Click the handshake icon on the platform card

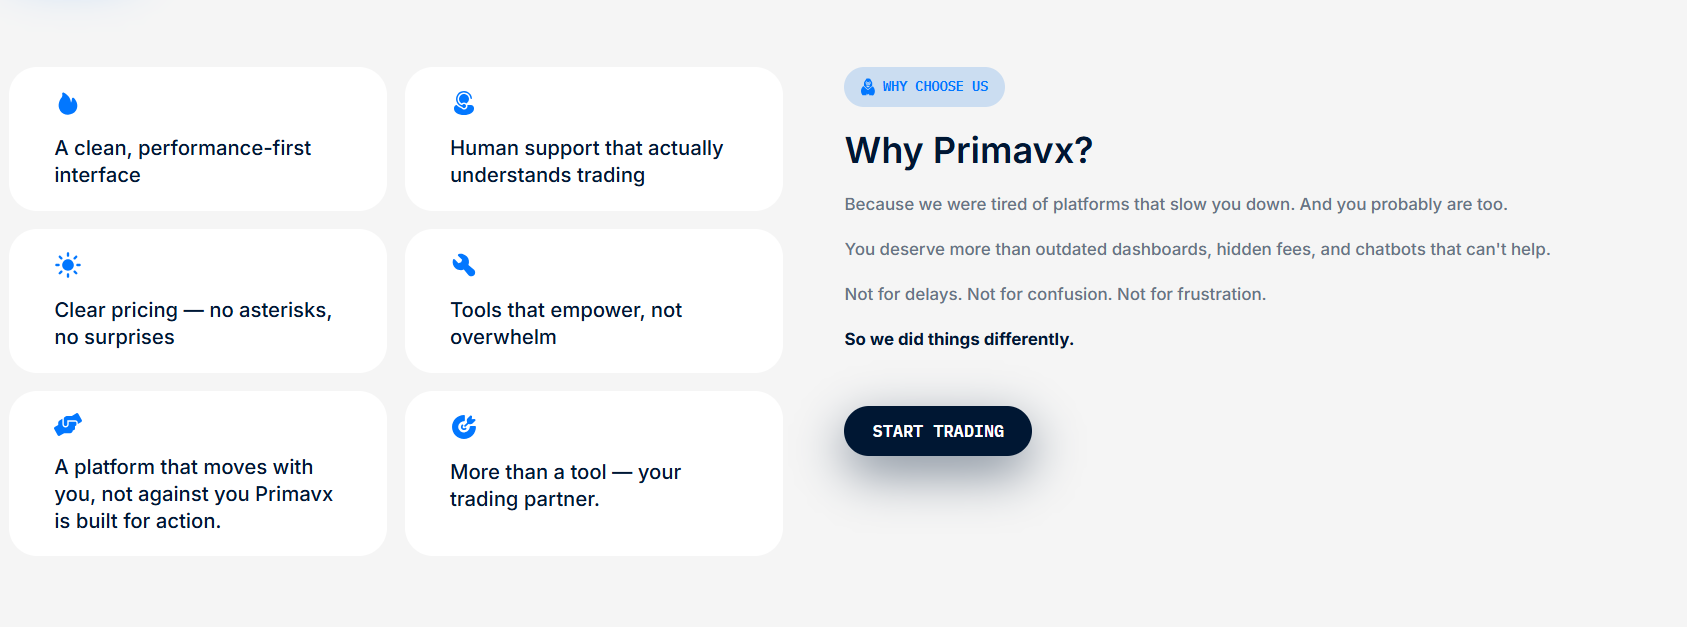tap(68, 425)
